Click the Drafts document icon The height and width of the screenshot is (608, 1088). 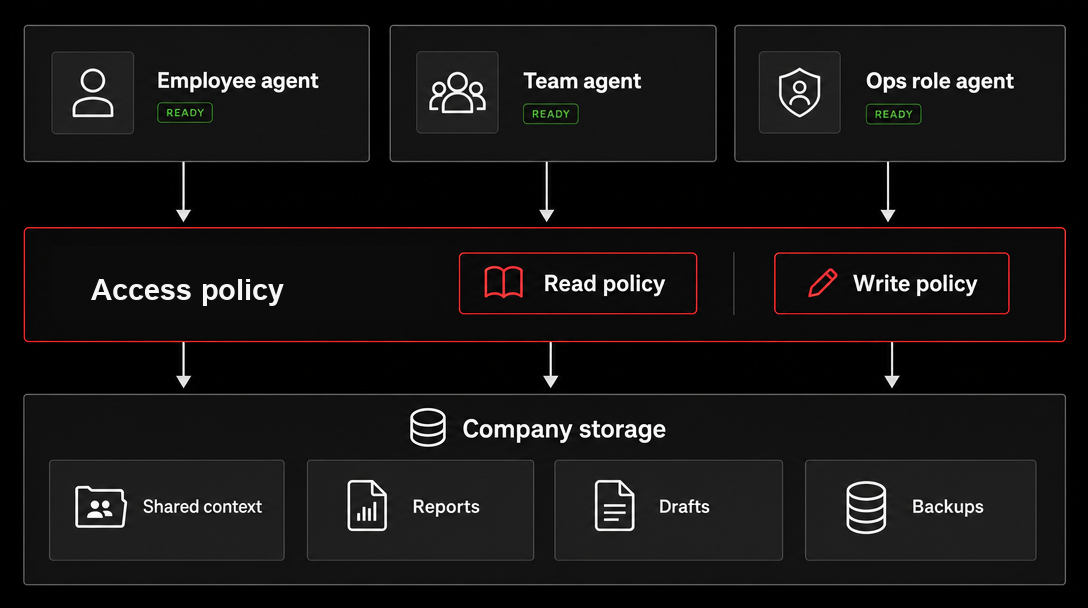614,506
